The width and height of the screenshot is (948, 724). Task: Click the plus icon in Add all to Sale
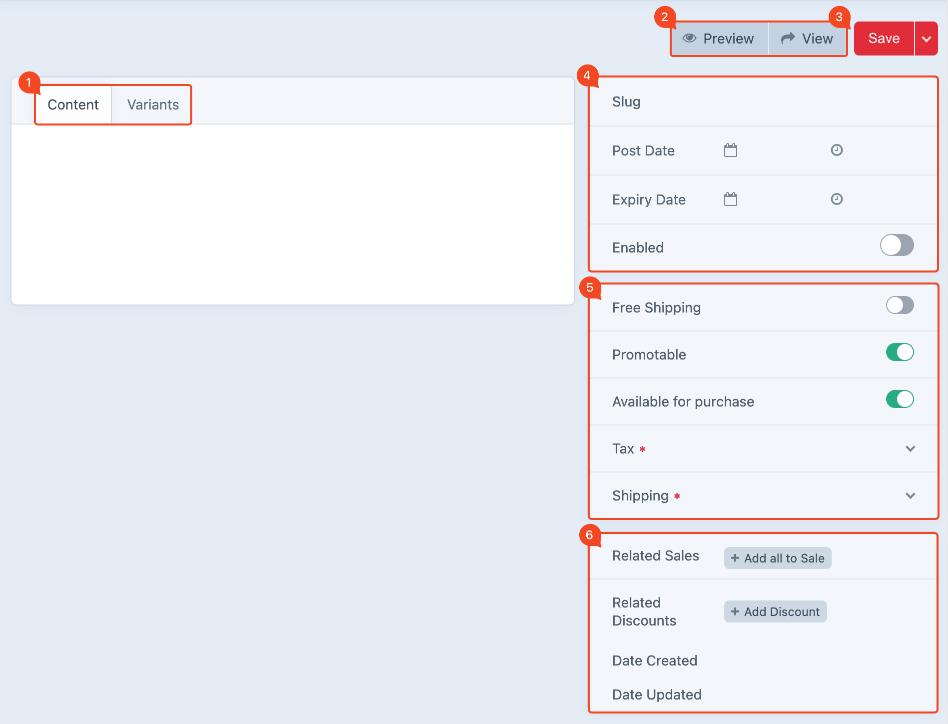(x=735, y=558)
